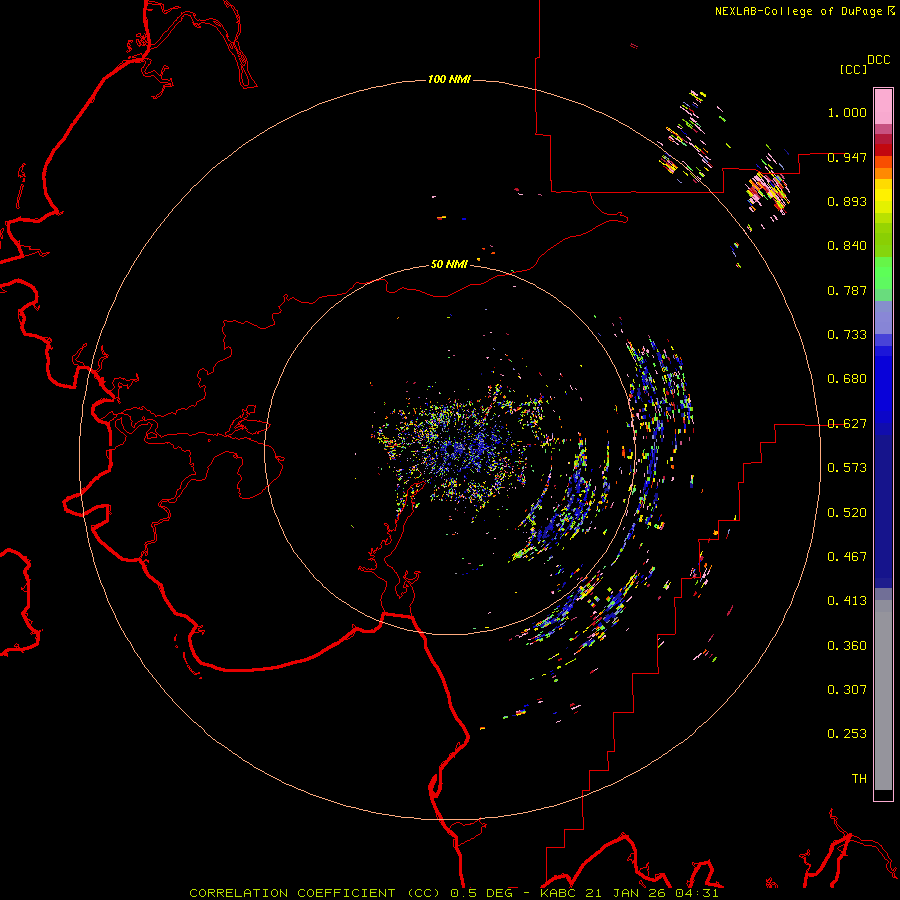Screen dimensions: 900x900
Task: Click the 0.467 scale value
Action: pyautogui.click(x=847, y=557)
